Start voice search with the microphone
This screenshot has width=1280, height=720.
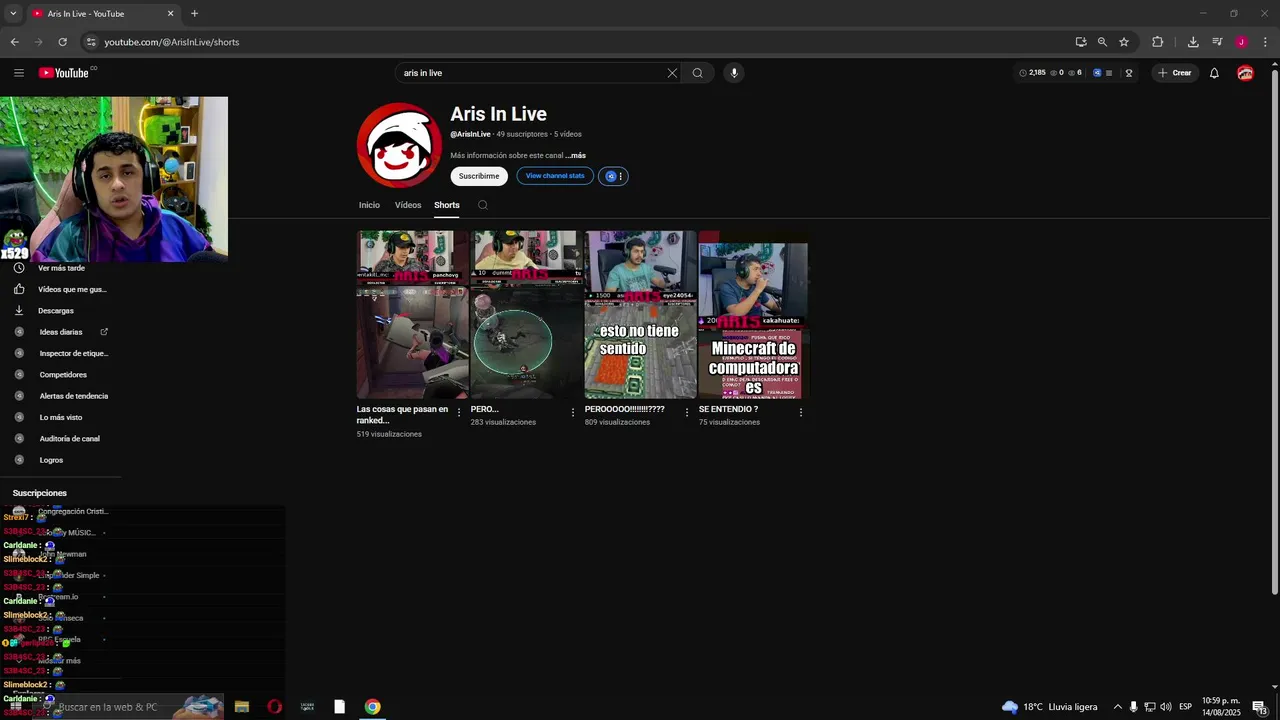coord(734,73)
